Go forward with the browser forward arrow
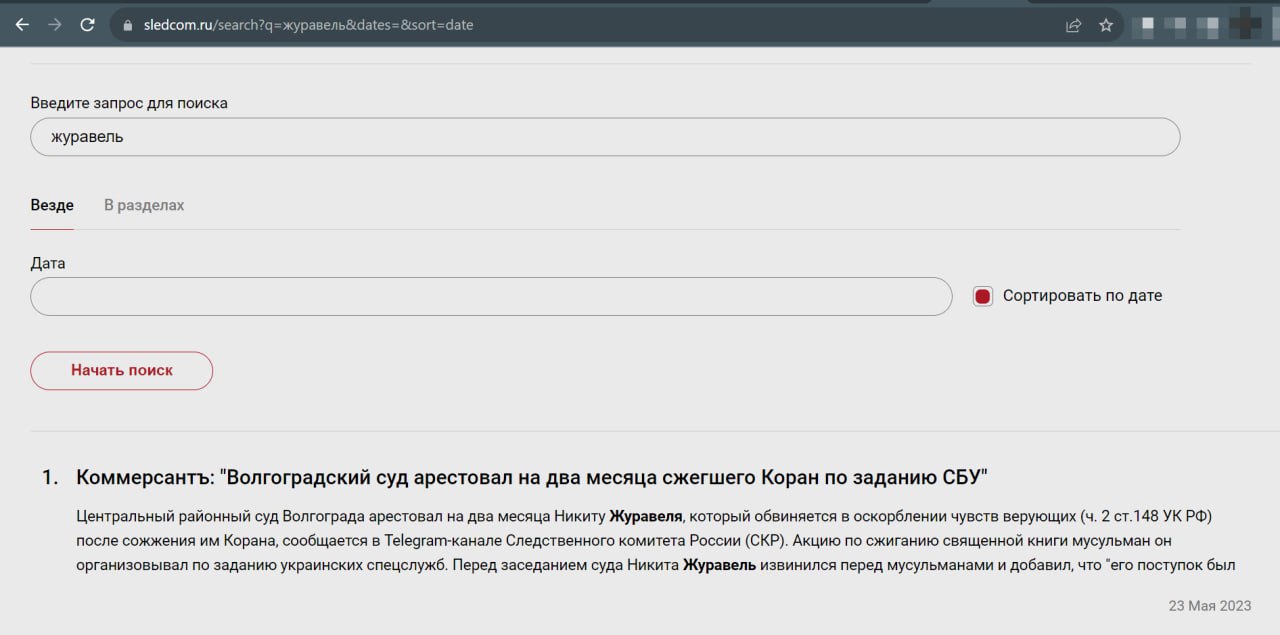The image size is (1280, 635). tap(55, 25)
